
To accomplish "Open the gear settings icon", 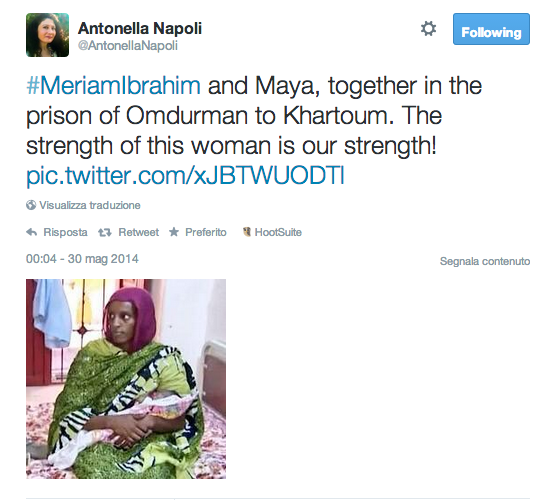I will (x=428, y=29).
